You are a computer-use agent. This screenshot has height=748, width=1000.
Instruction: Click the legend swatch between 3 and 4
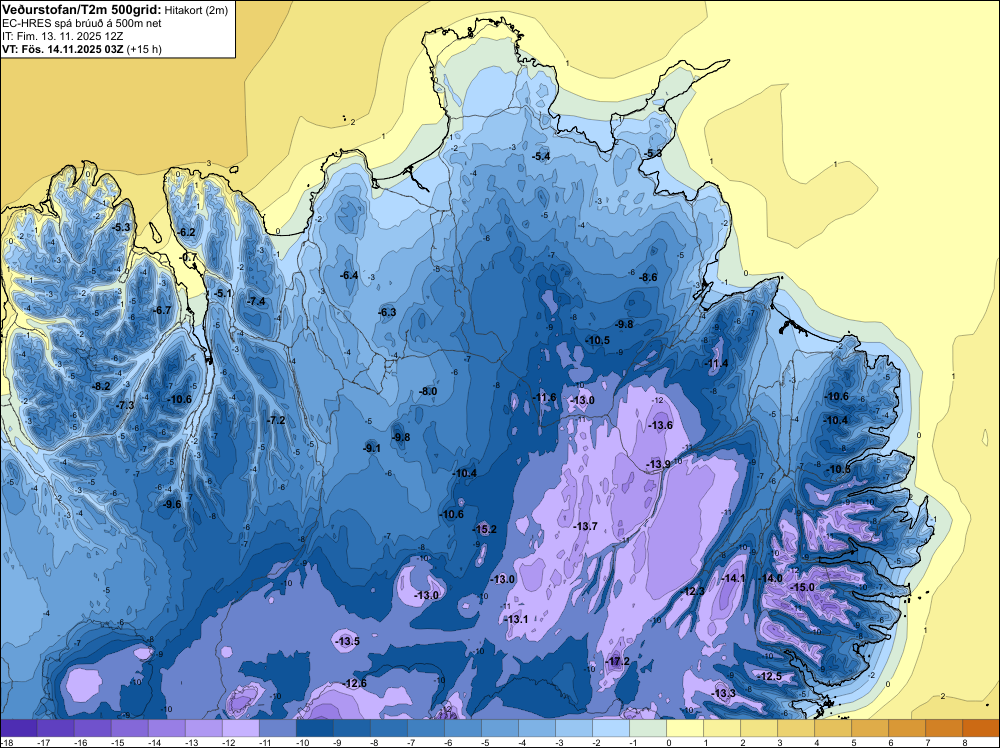[x=796, y=728]
